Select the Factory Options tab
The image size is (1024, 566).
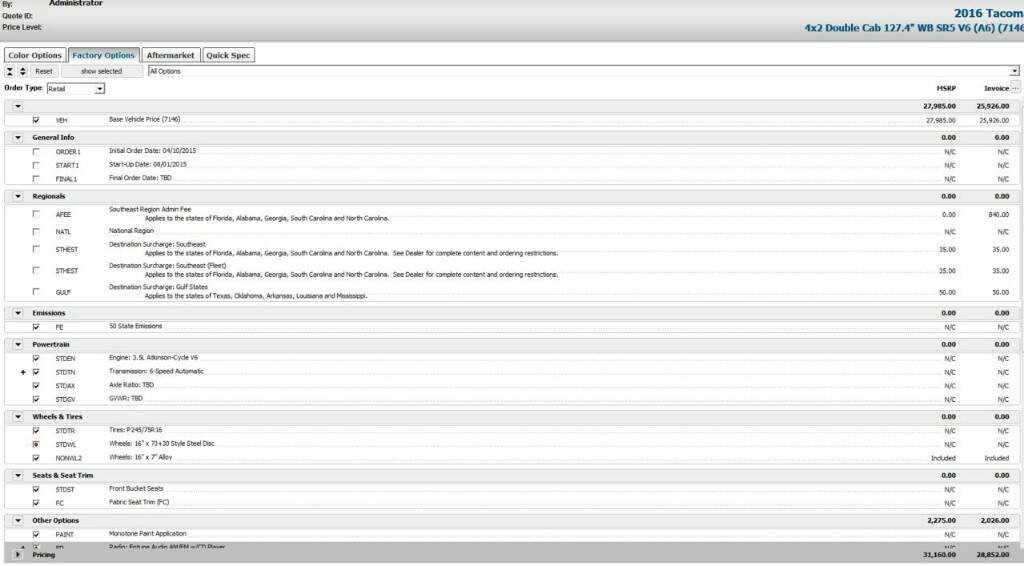coord(103,55)
